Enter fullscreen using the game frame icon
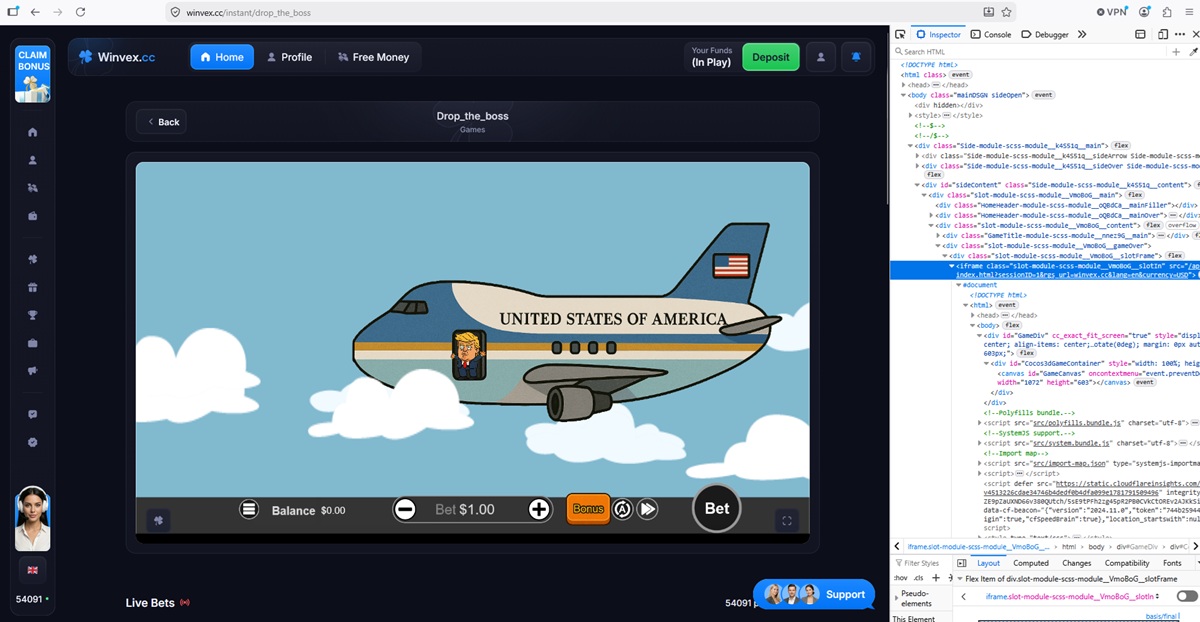The height and width of the screenshot is (622, 1200). (x=787, y=520)
